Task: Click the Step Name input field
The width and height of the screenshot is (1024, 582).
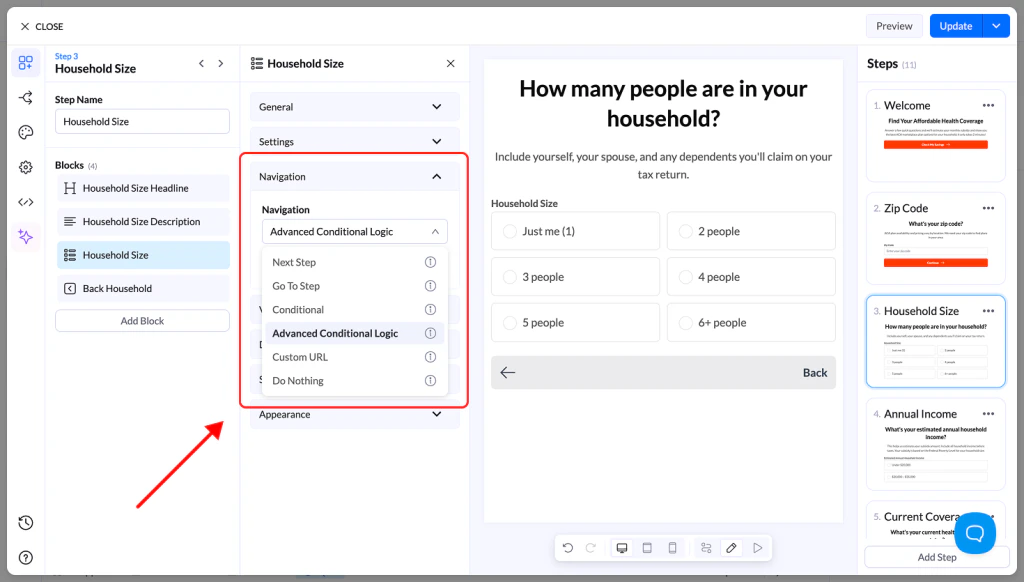Action: [x=142, y=121]
